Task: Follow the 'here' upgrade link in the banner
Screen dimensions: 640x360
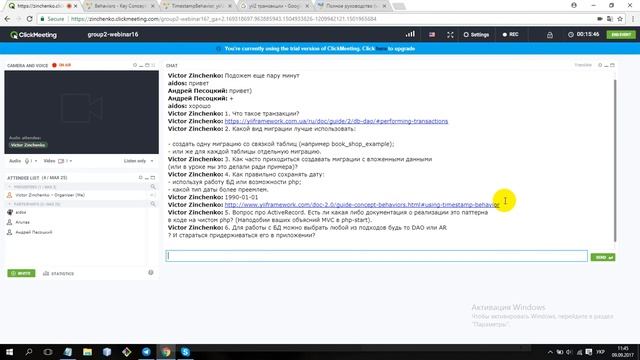Action: [x=381, y=49]
